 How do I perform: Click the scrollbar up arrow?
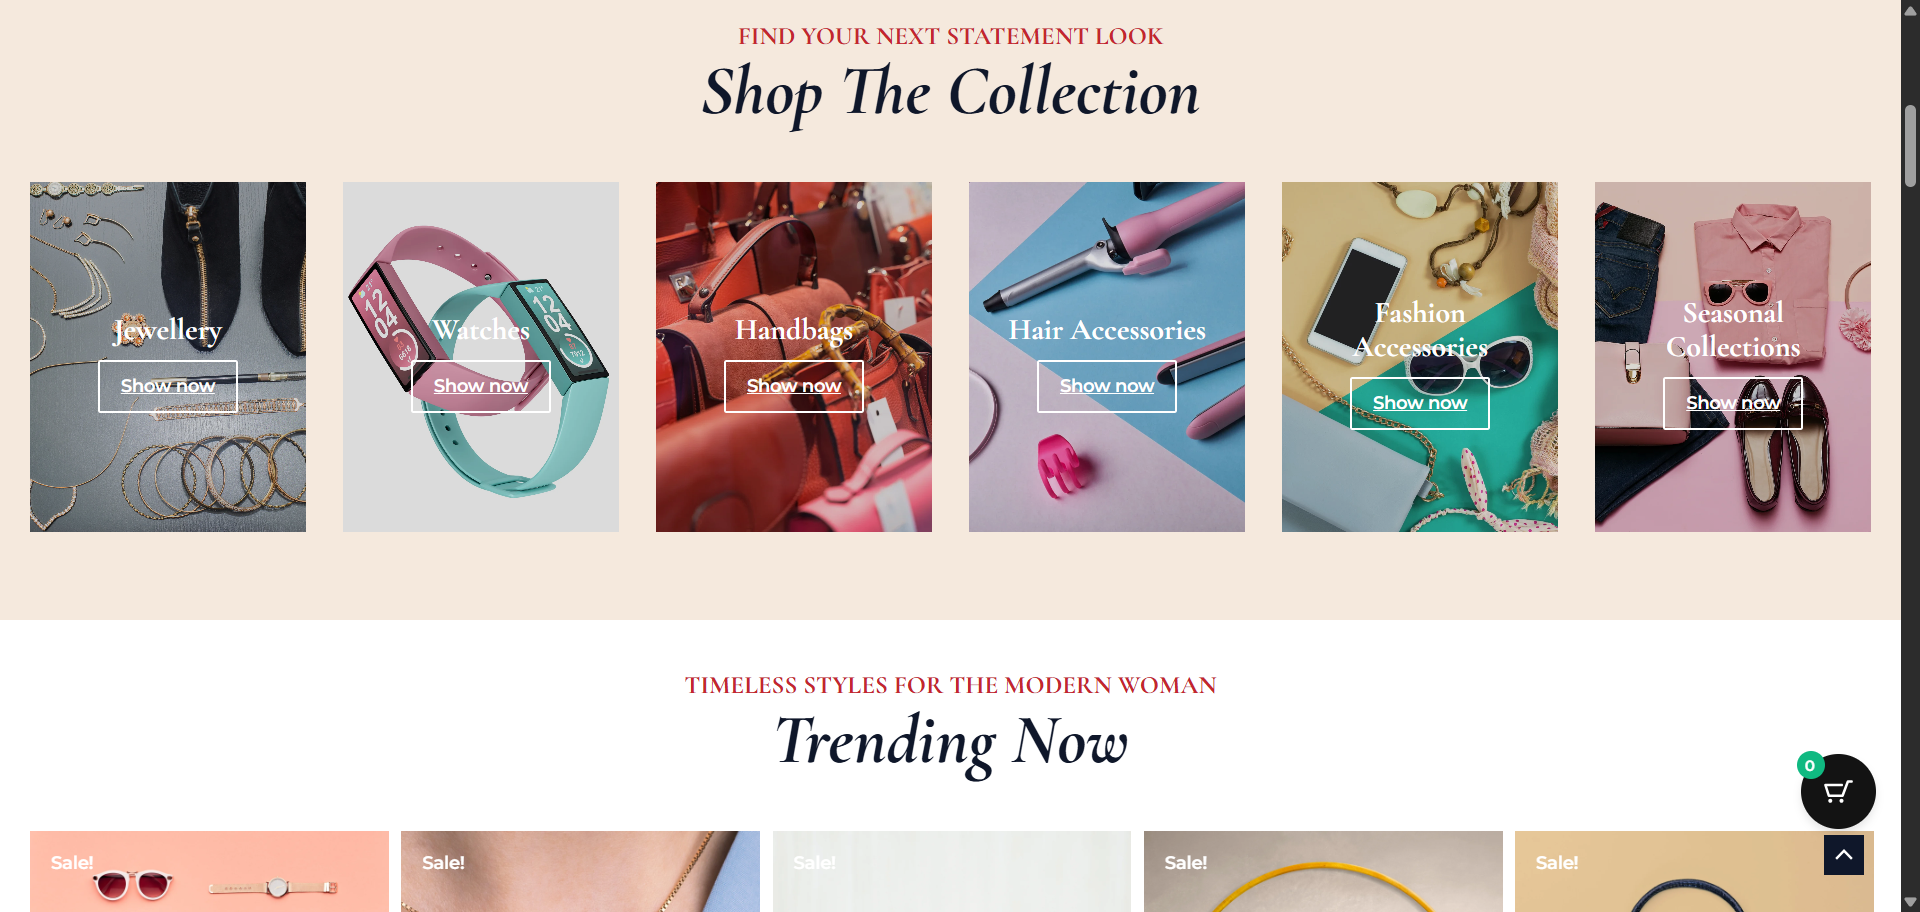pos(1910,10)
